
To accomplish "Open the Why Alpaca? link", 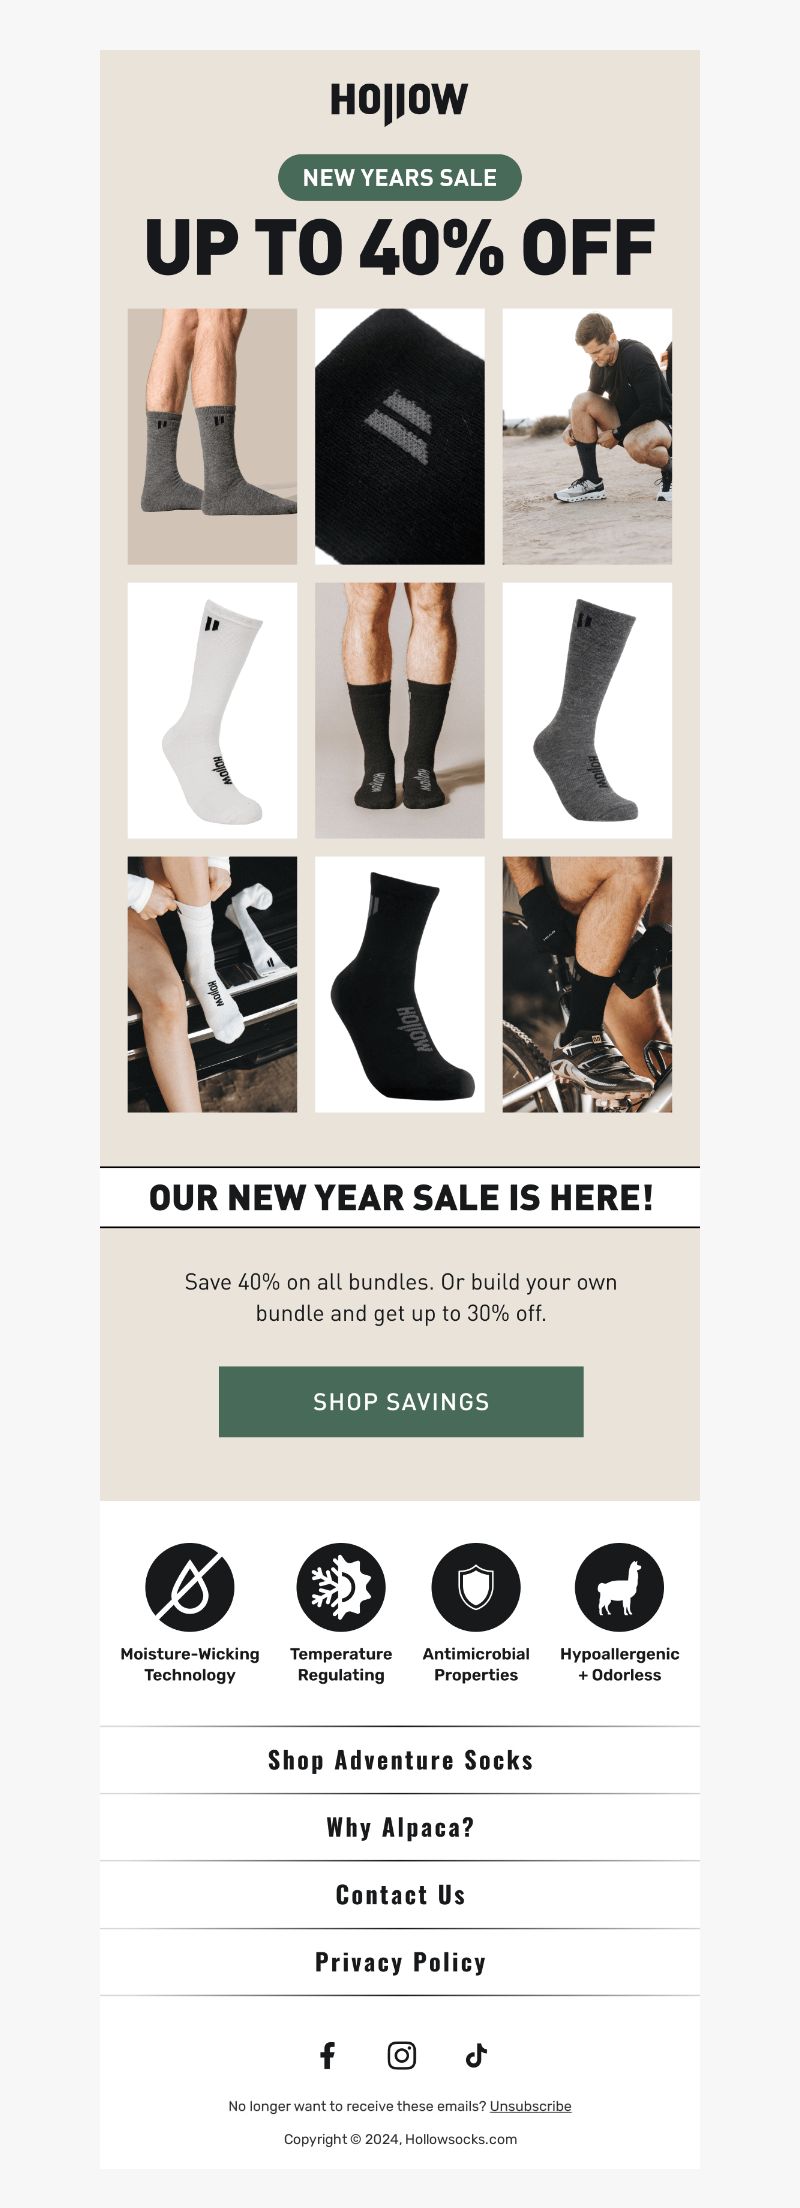I will tap(400, 1827).
